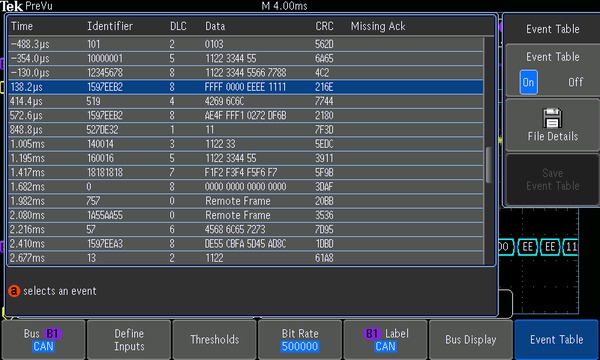
Task: Click the Save Event Table button
Action: (x=553, y=179)
